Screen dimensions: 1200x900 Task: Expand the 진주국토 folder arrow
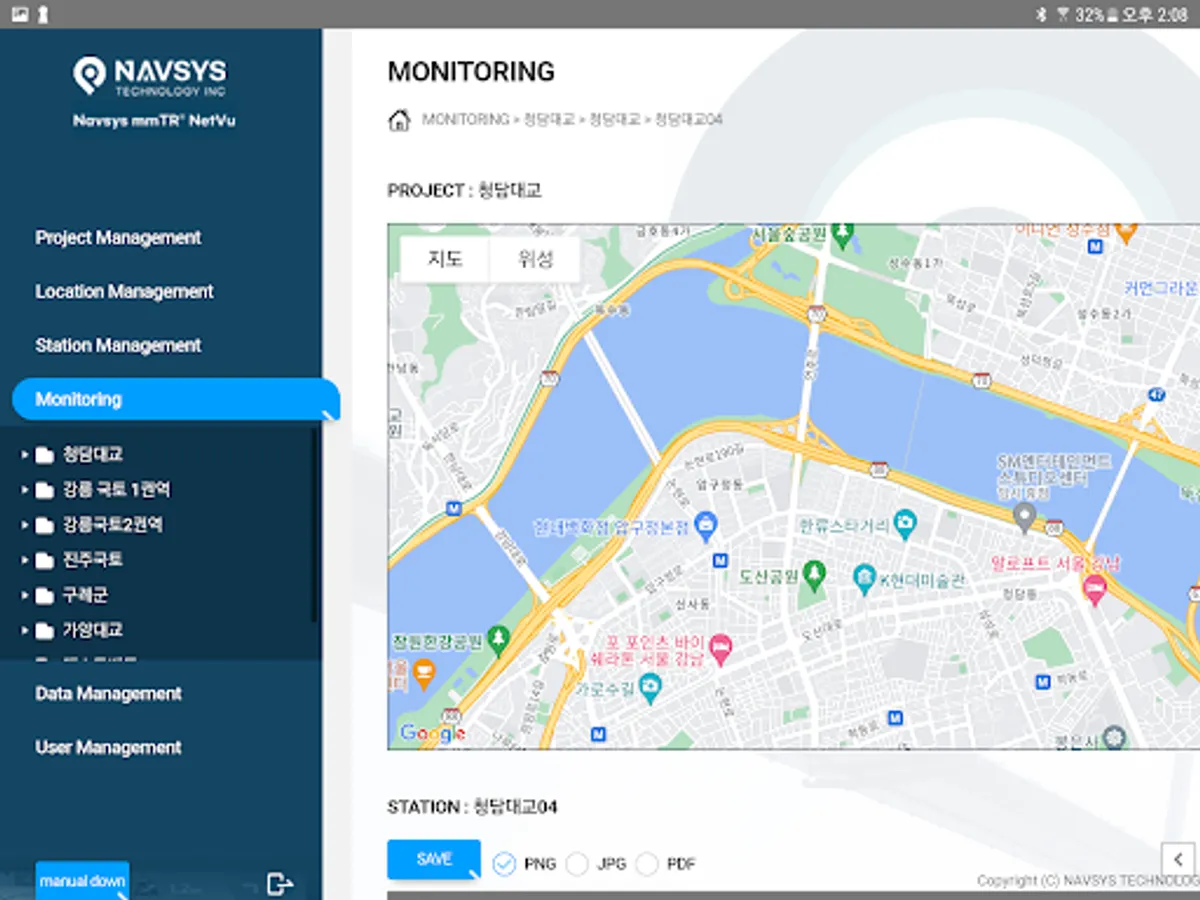[25, 560]
